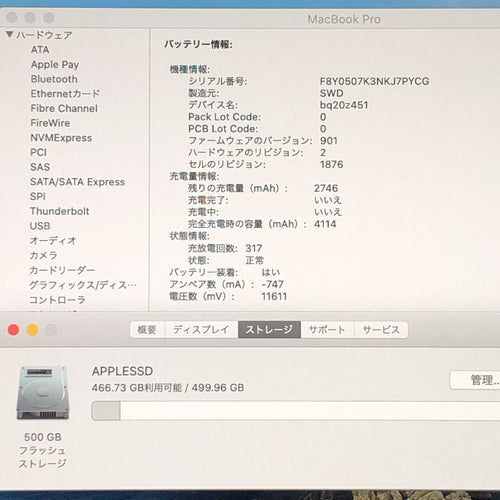This screenshot has height=500, width=500.
Task: Click the 500 GB label under drive icon
Action: [x=43, y=437]
